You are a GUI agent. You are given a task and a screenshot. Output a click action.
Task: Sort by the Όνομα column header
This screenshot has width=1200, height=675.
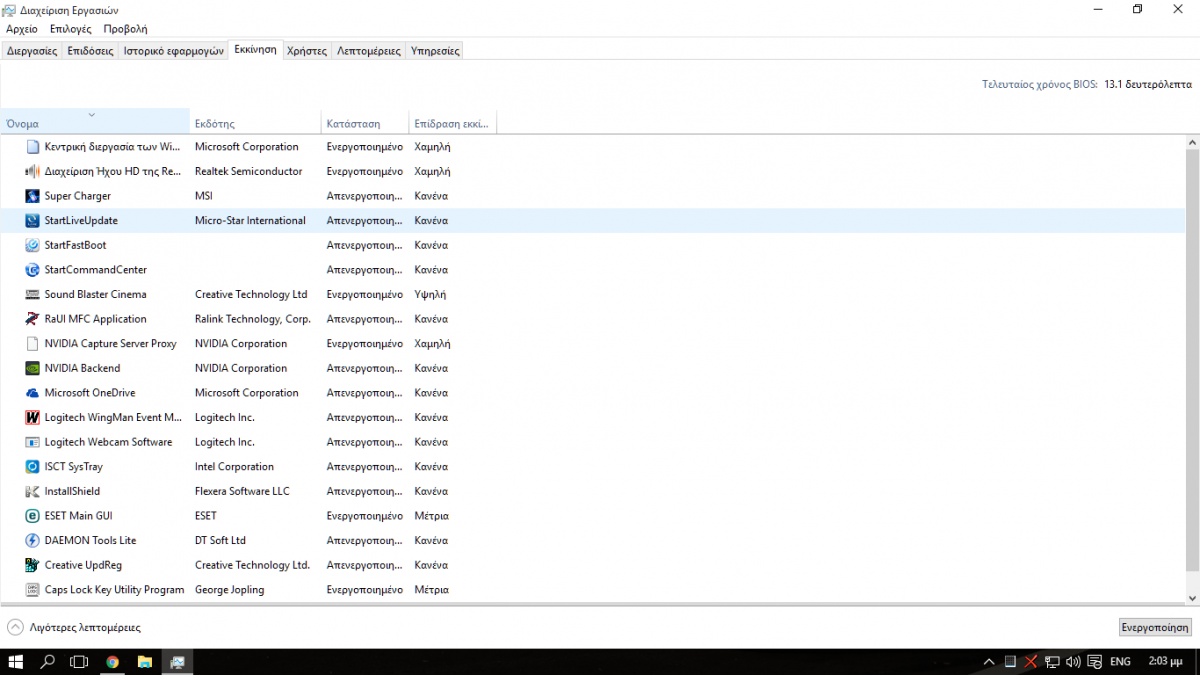pos(95,124)
